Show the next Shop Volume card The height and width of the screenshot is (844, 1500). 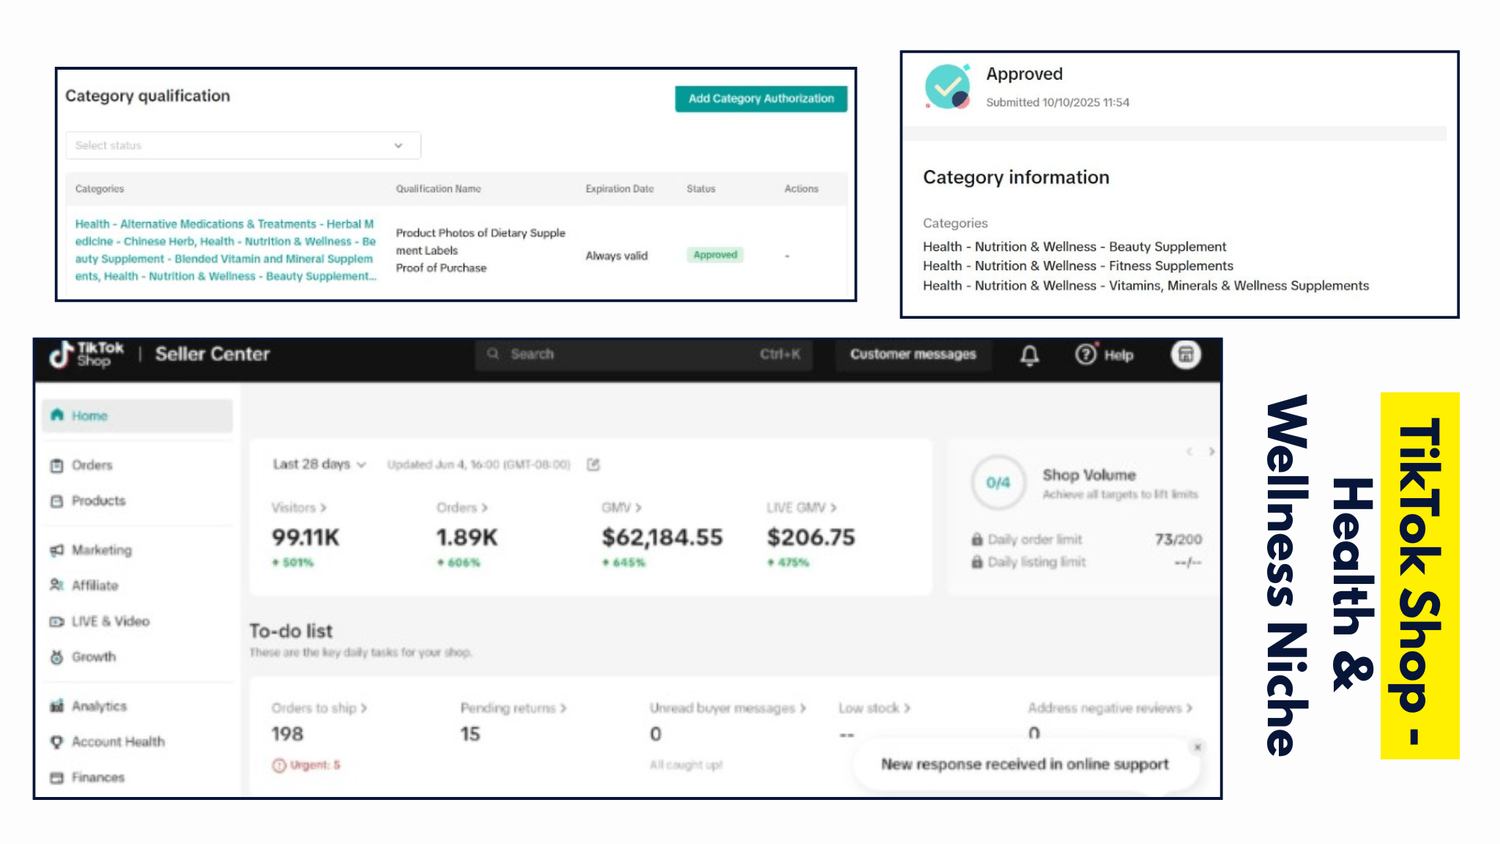tap(1211, 452)
